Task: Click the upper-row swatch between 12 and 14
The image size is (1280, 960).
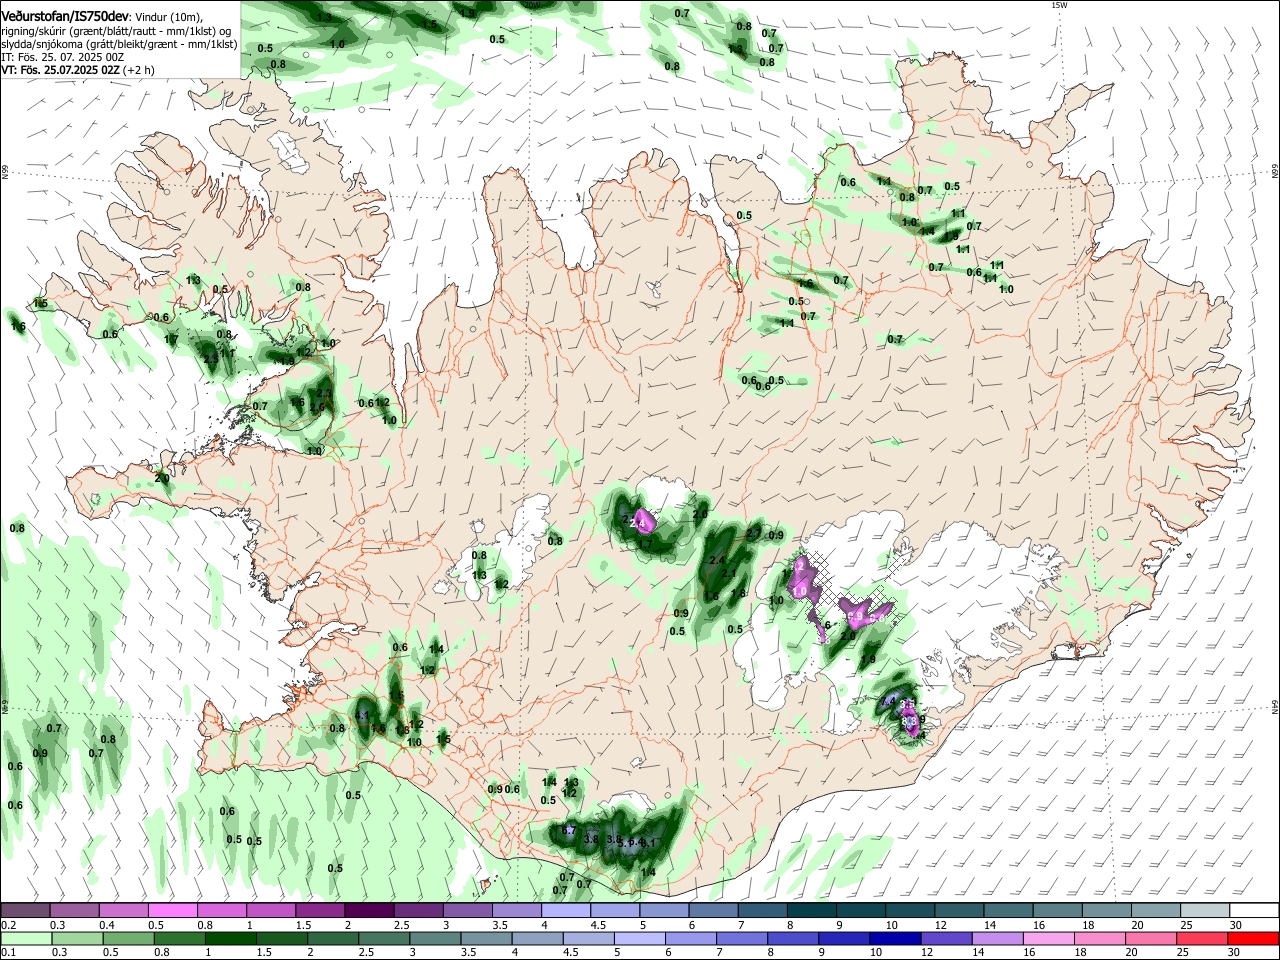Action: pos(958,910)
